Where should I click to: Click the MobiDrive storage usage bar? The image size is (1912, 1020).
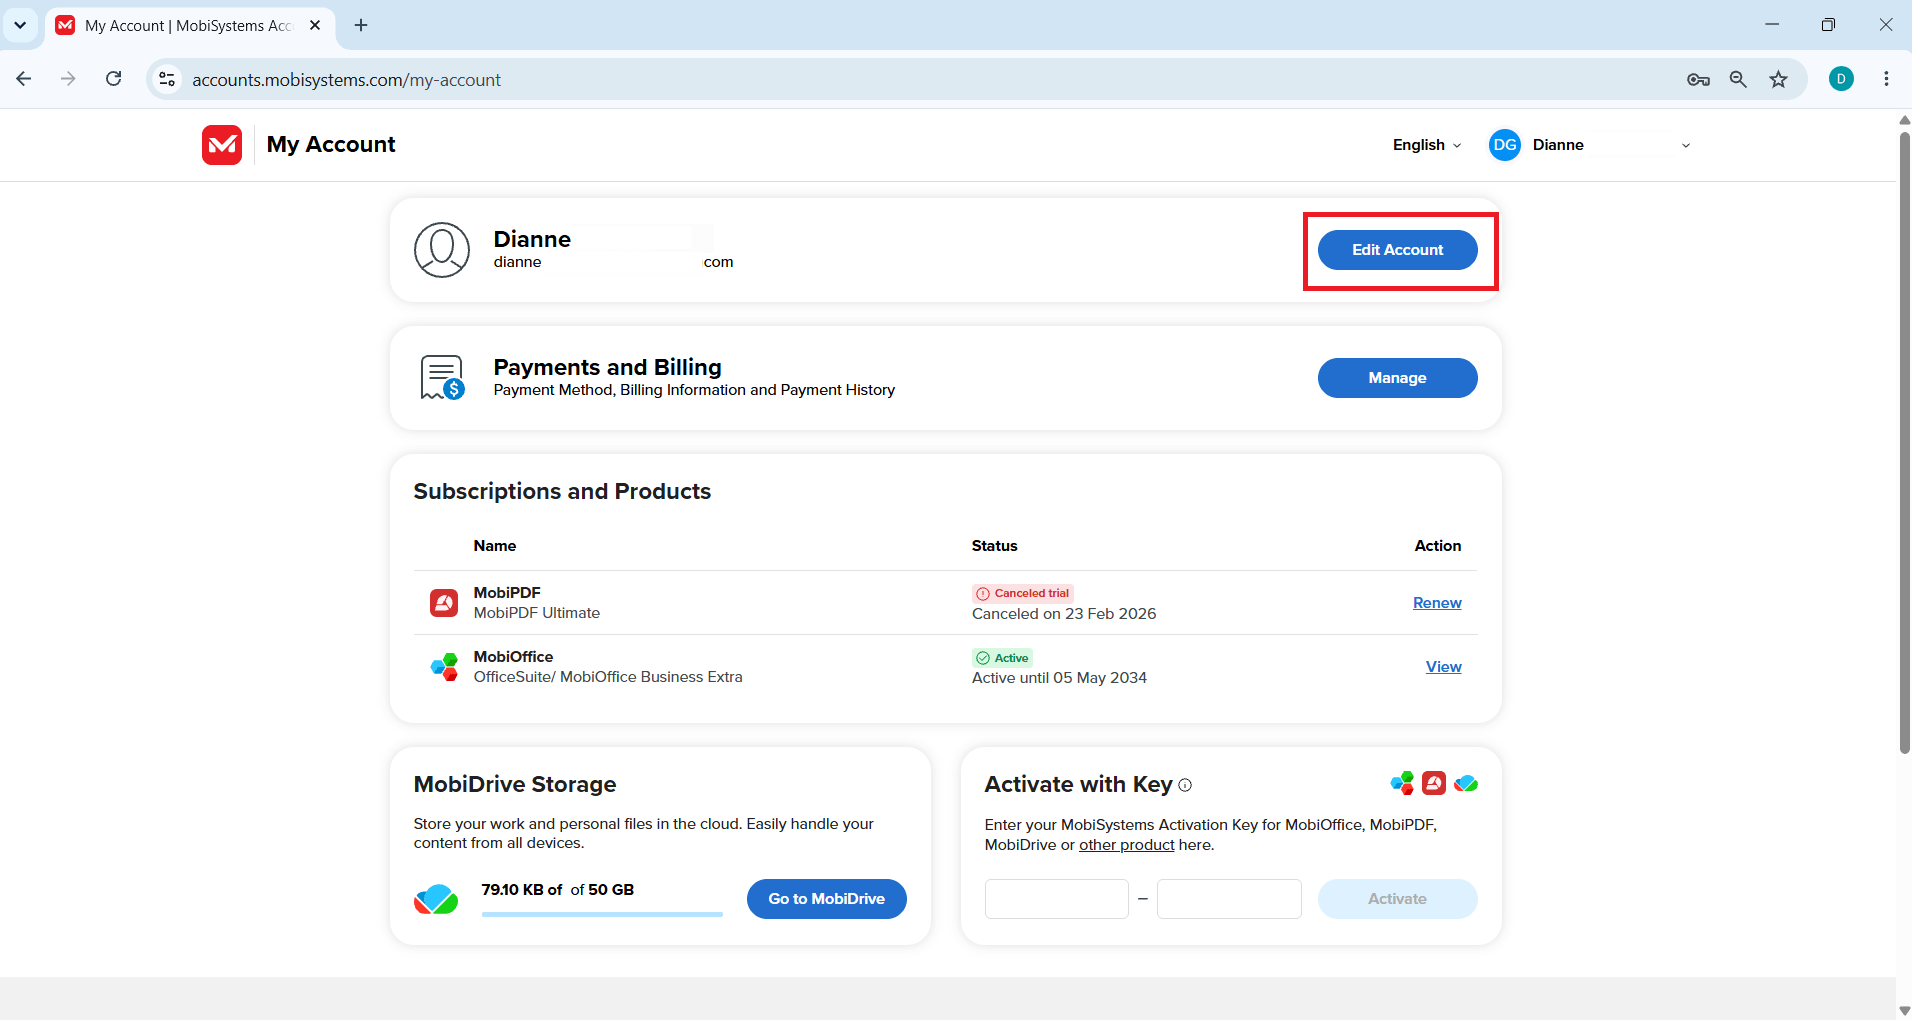pos(602,914)
